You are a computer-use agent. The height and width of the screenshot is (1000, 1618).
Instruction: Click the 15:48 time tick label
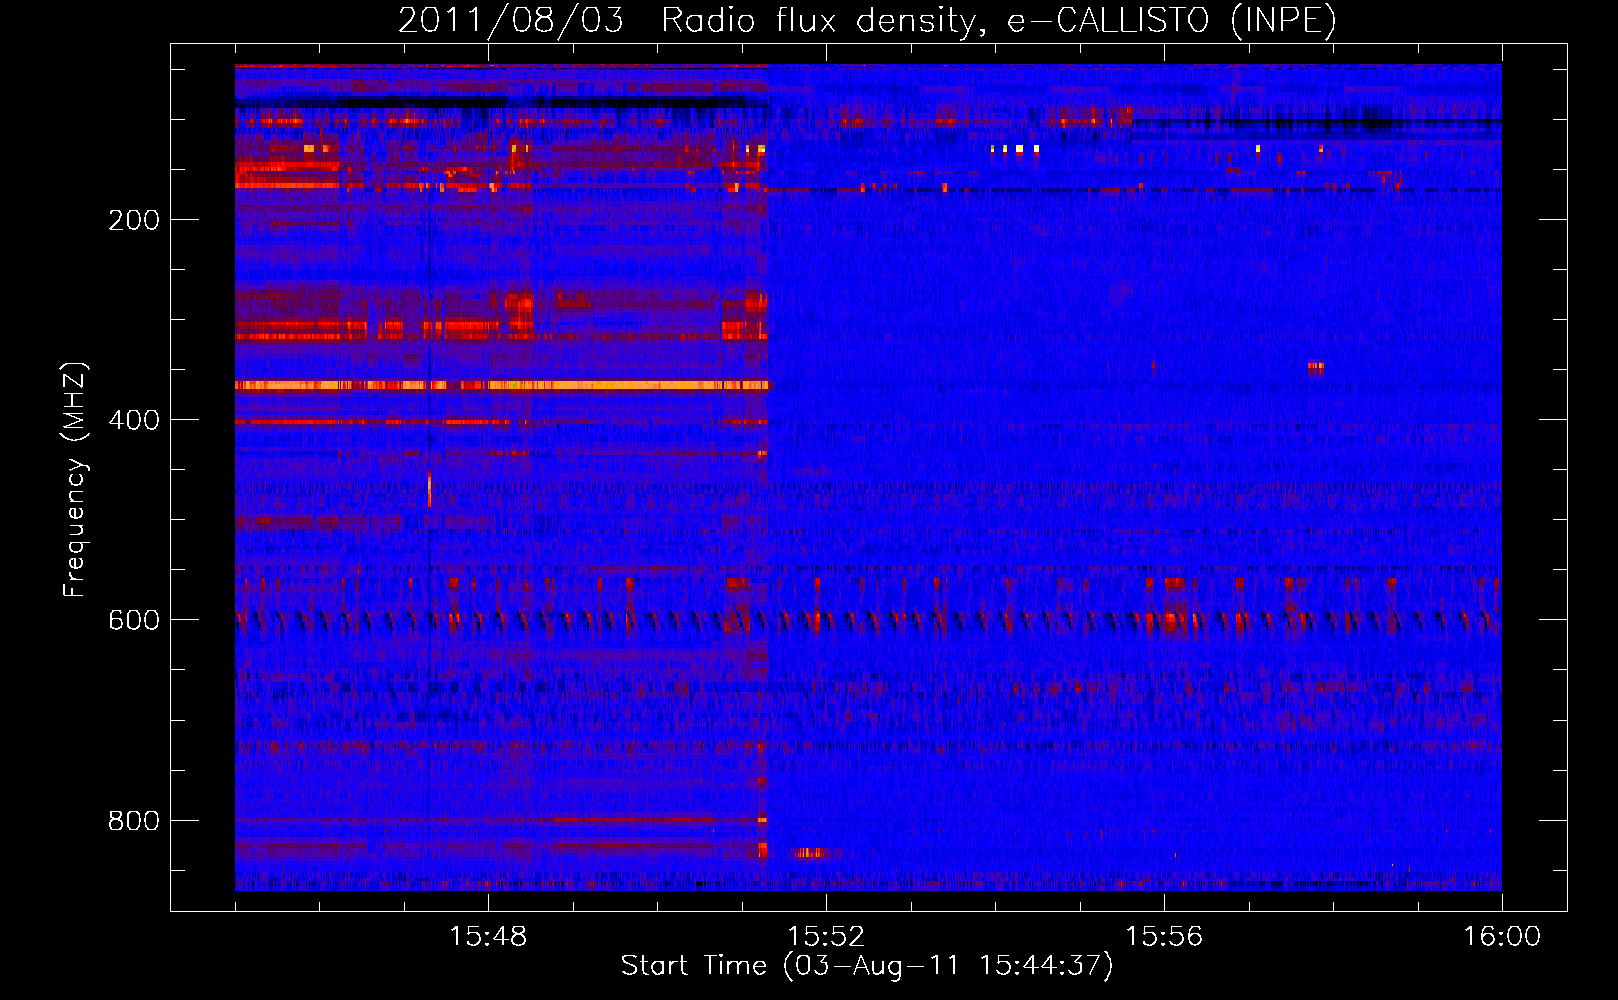click(x=488, y=937)
